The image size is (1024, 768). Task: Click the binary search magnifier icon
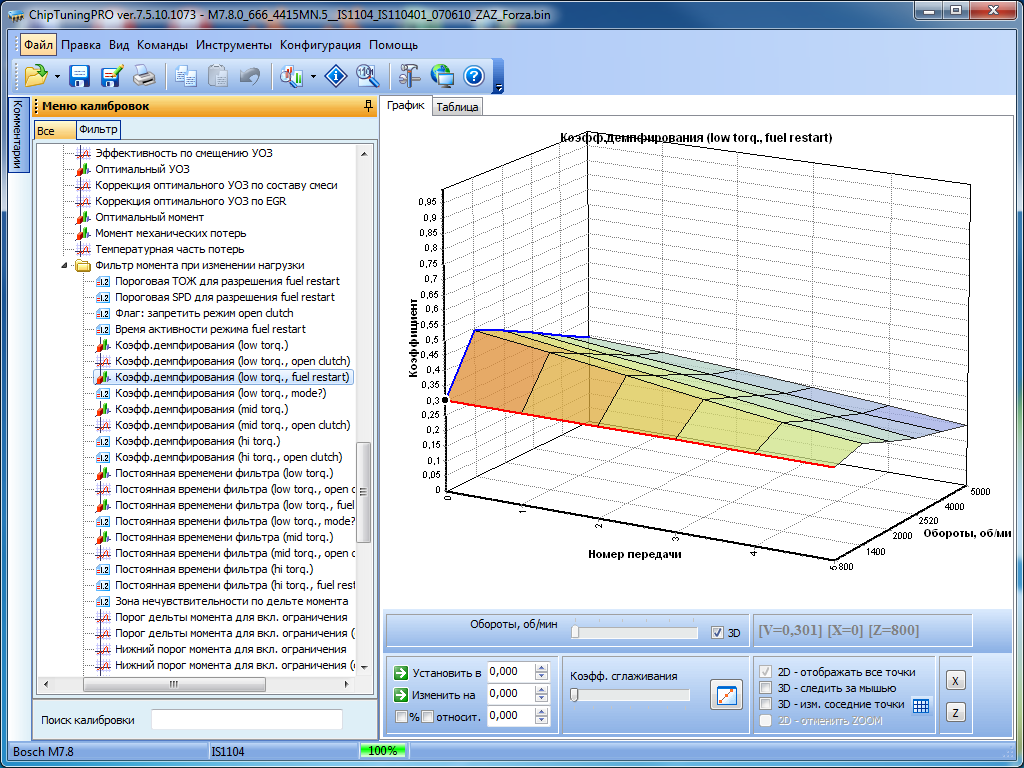(x=367, y=76)
